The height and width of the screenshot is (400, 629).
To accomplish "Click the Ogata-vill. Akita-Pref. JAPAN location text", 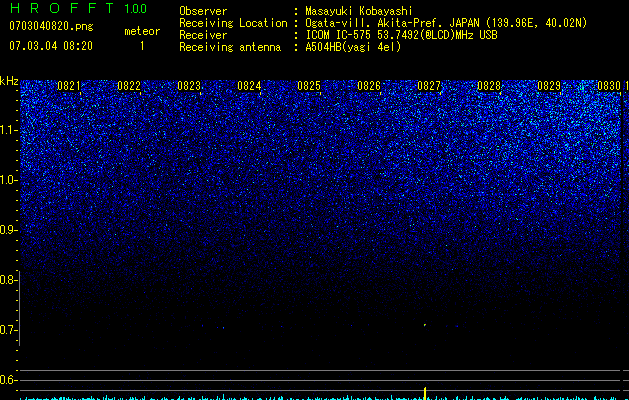I will click(446, 23).
